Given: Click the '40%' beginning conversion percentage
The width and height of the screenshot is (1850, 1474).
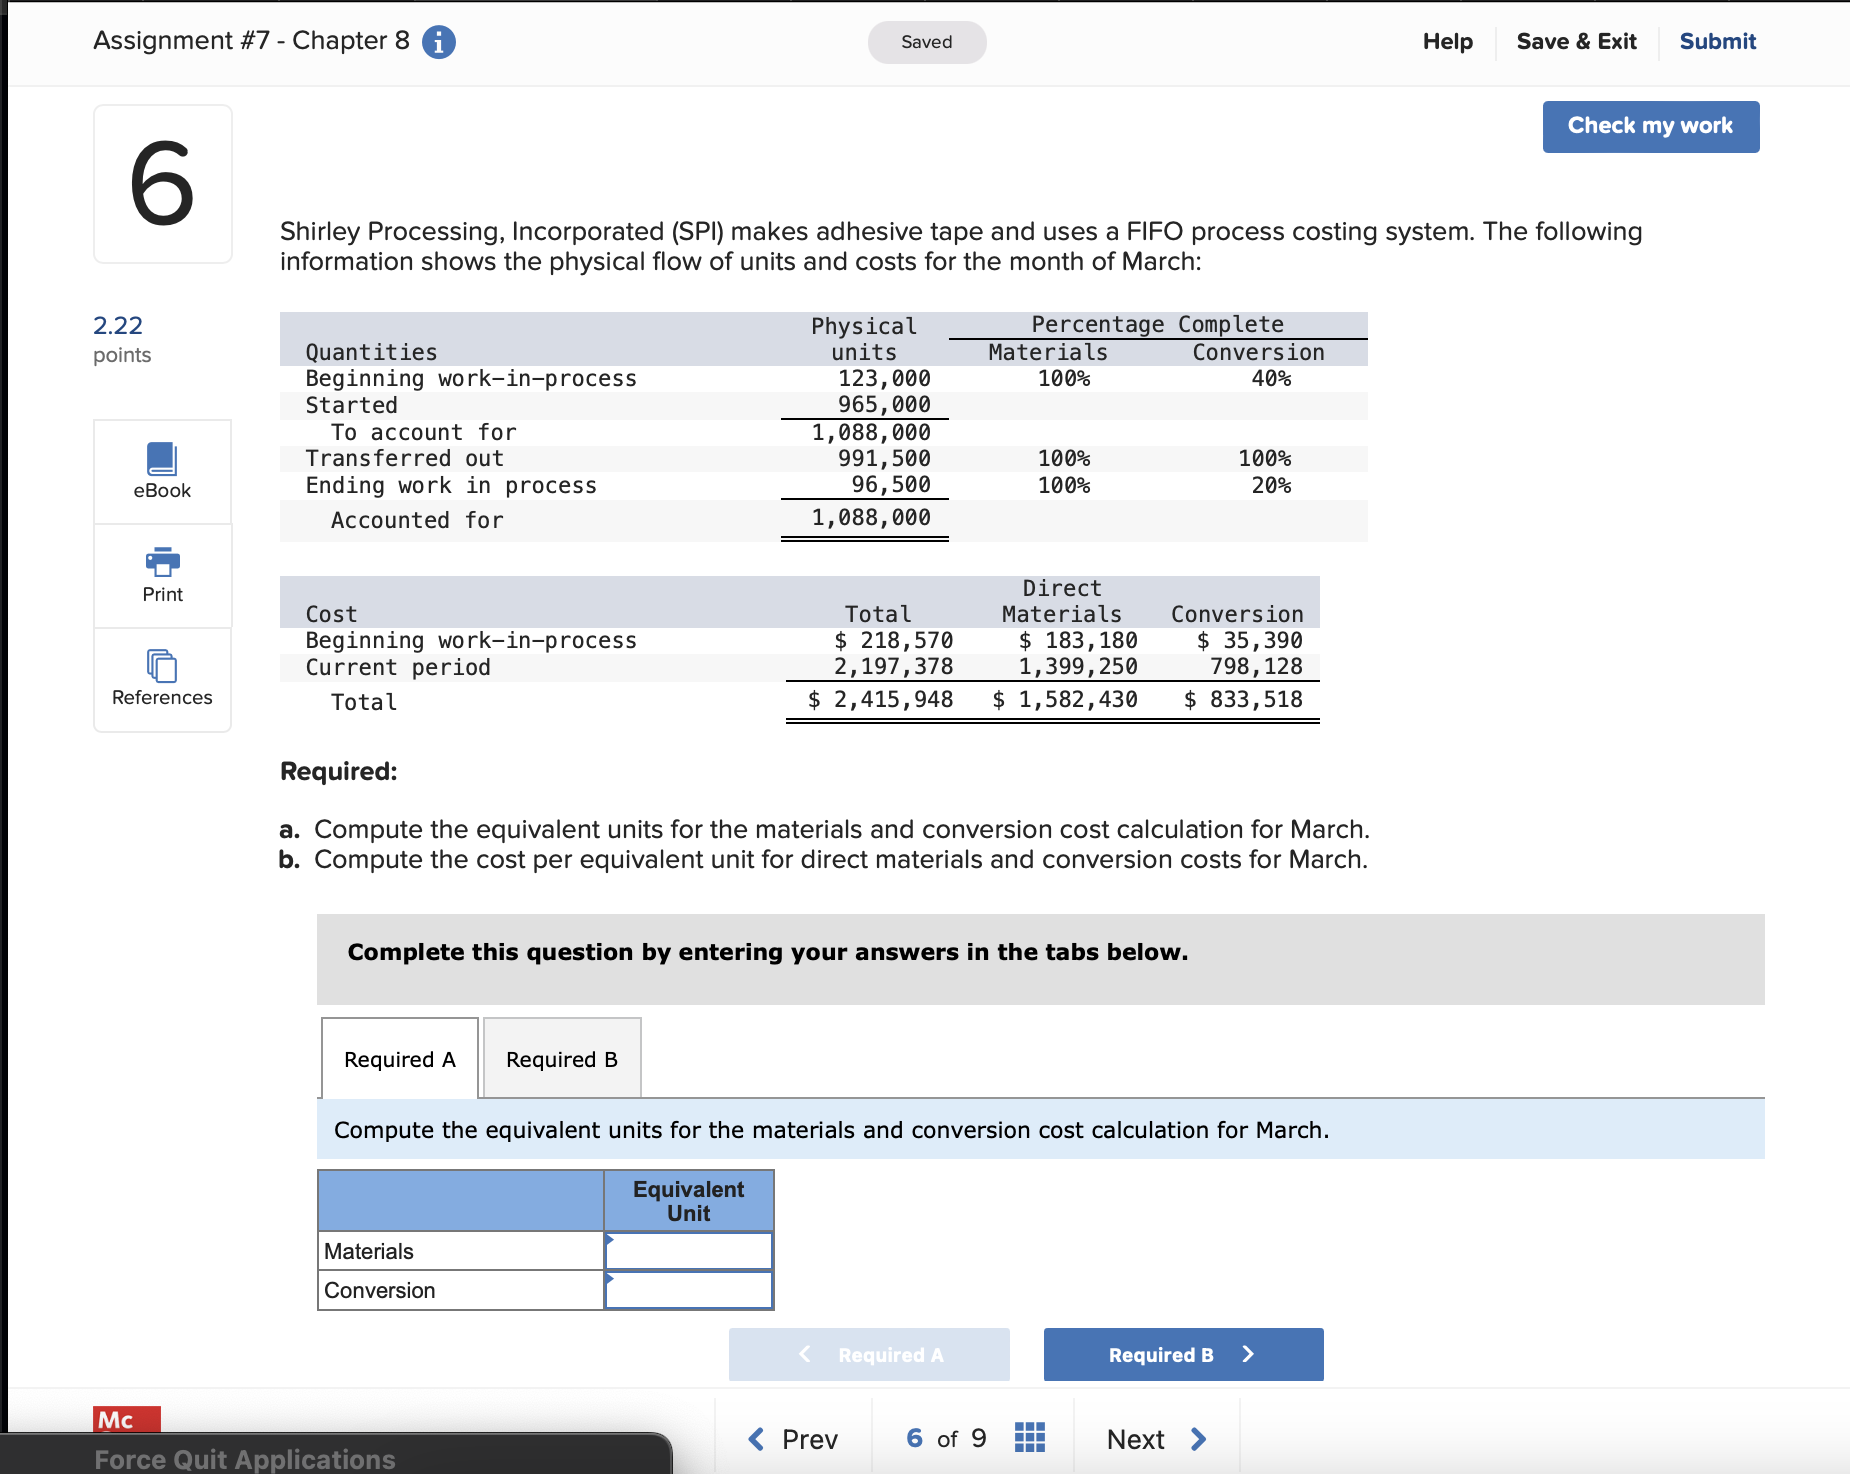Looking at the screenshot, I should (x=1271, y=378).
